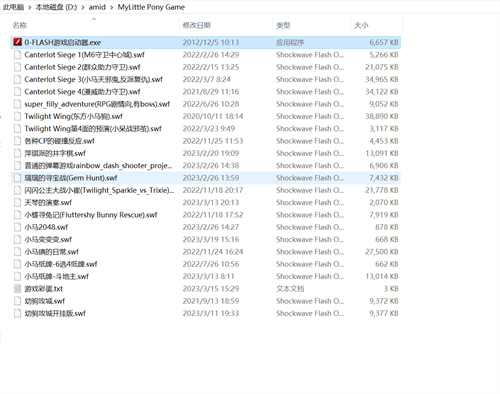Screen dimensions: 500x394
Task: Click the icon of 小马纸牌-斗地主.swf
Action: coord(17,277)
